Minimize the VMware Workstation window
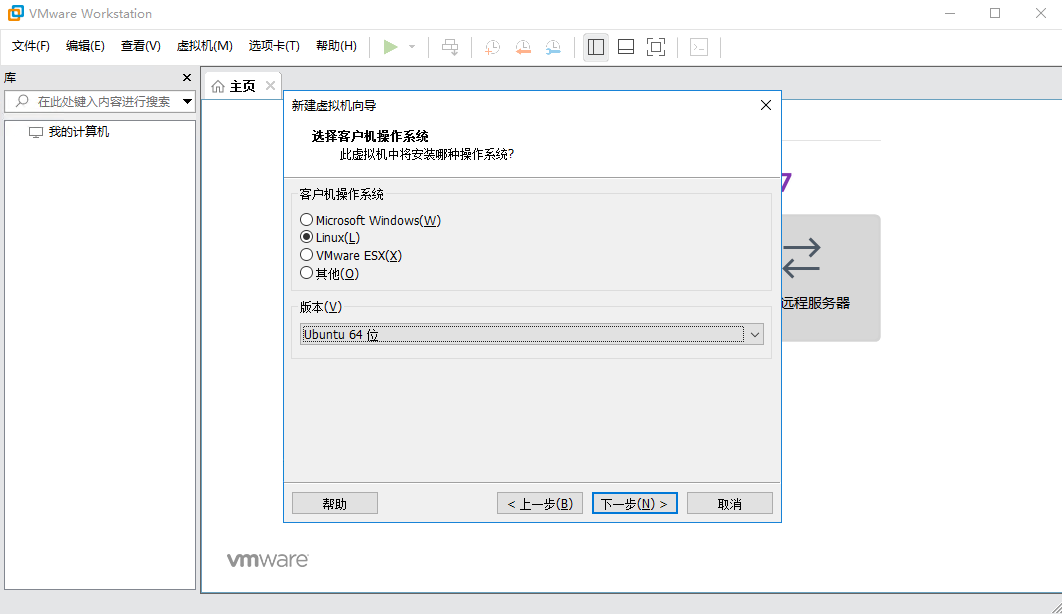The width and height of the screenshot is (1062, 614). [950, 14]
